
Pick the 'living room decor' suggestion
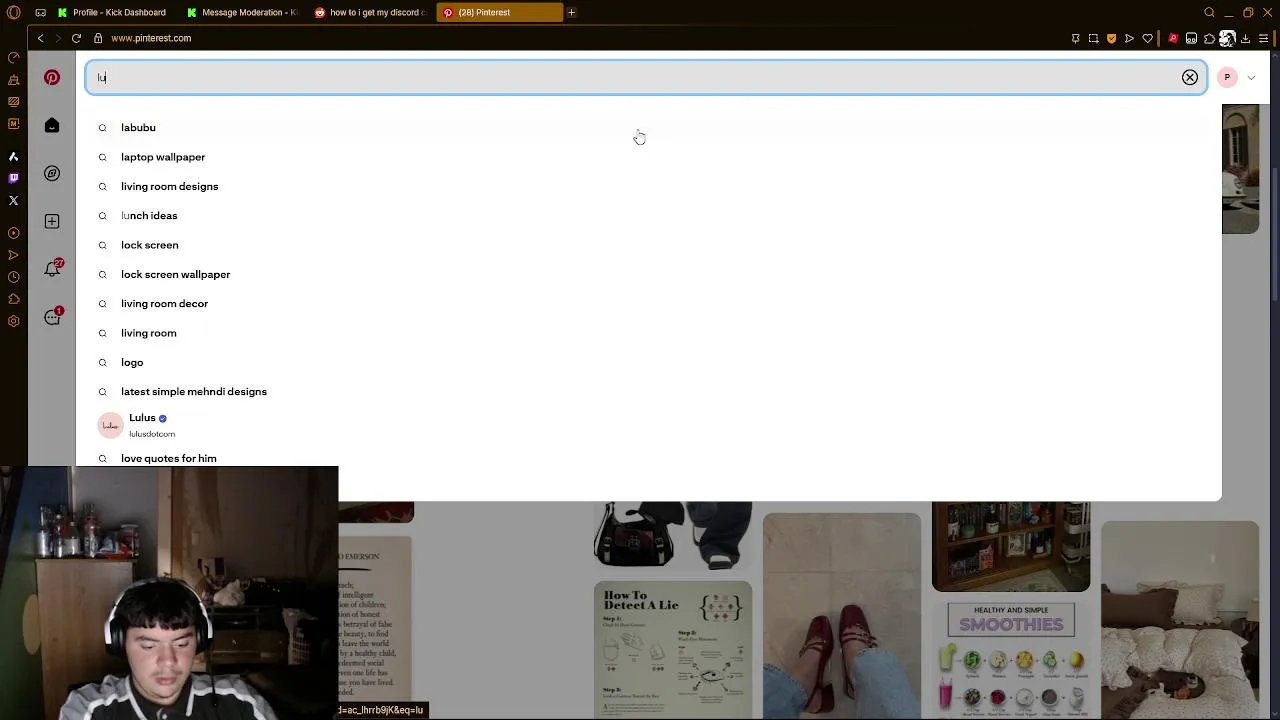(164, 304)
